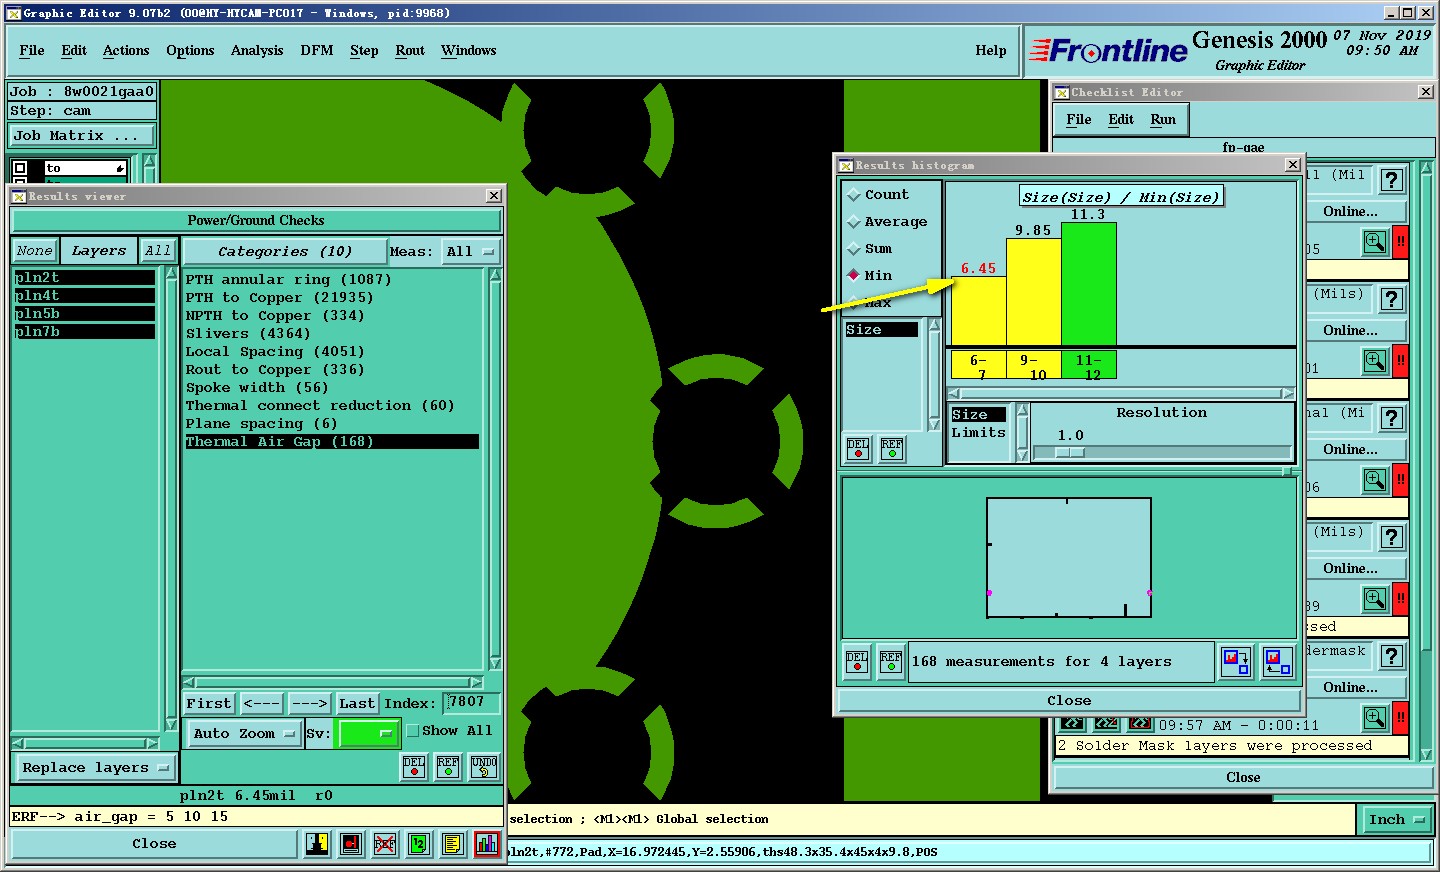Click the green '12' page icon in Results viewer
The height and width of the screenshot is (872, 1440).
[x=419, y=844]
